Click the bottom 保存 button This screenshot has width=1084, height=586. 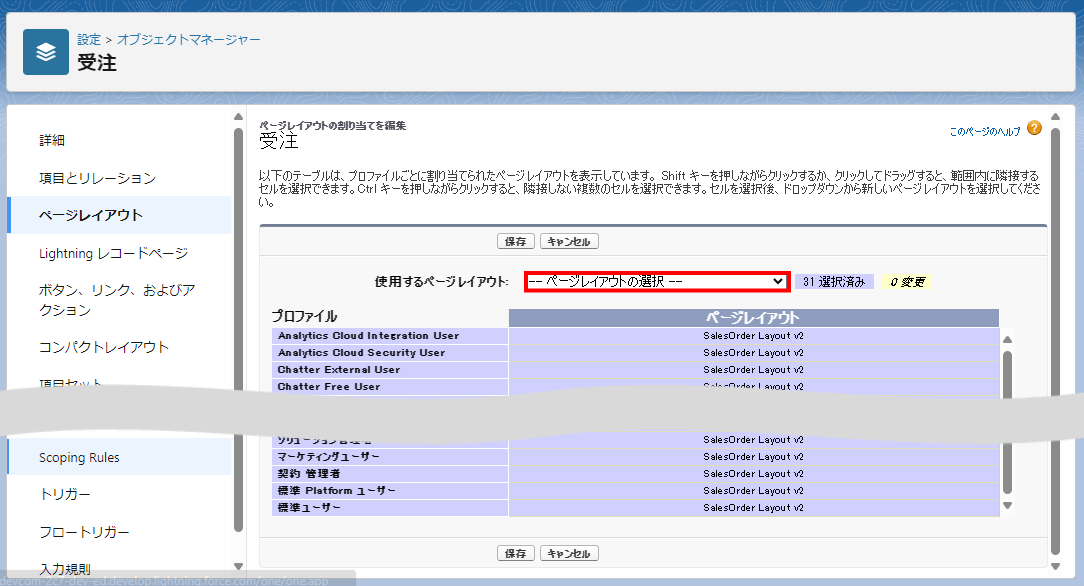click(516, 553)
